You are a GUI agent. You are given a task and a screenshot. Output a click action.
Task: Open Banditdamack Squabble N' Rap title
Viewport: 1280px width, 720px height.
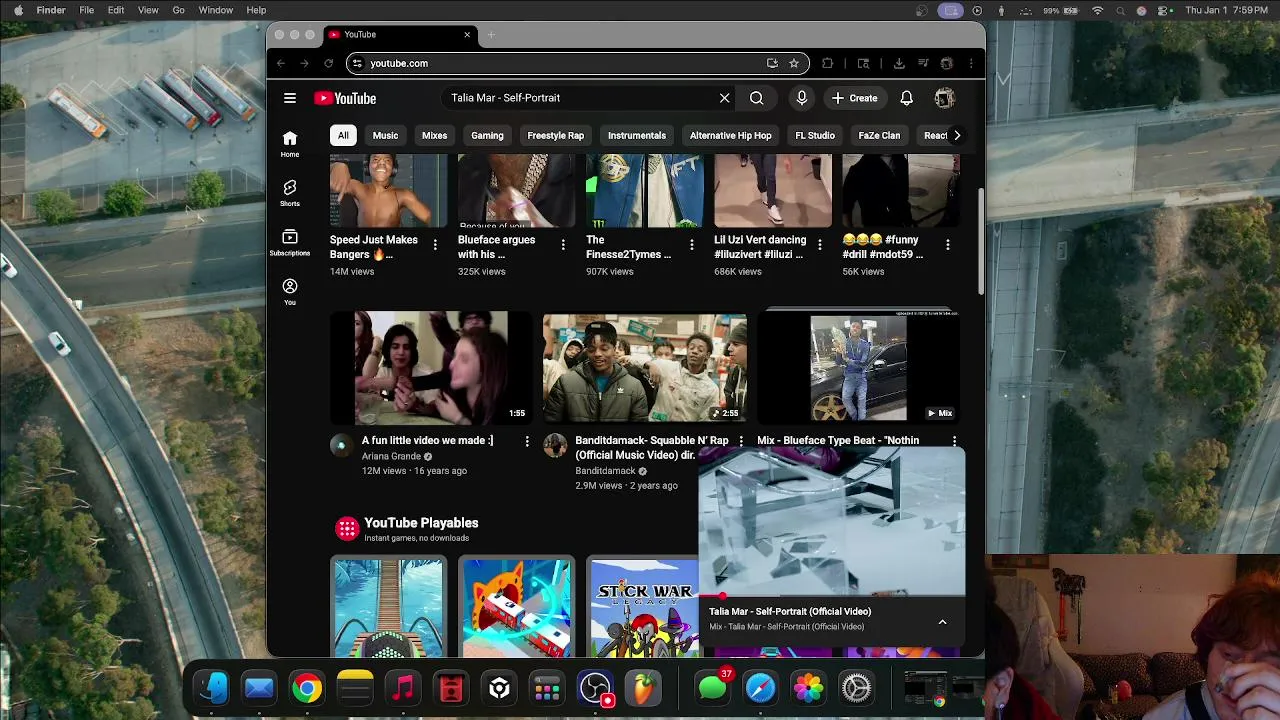click(651, 447)
